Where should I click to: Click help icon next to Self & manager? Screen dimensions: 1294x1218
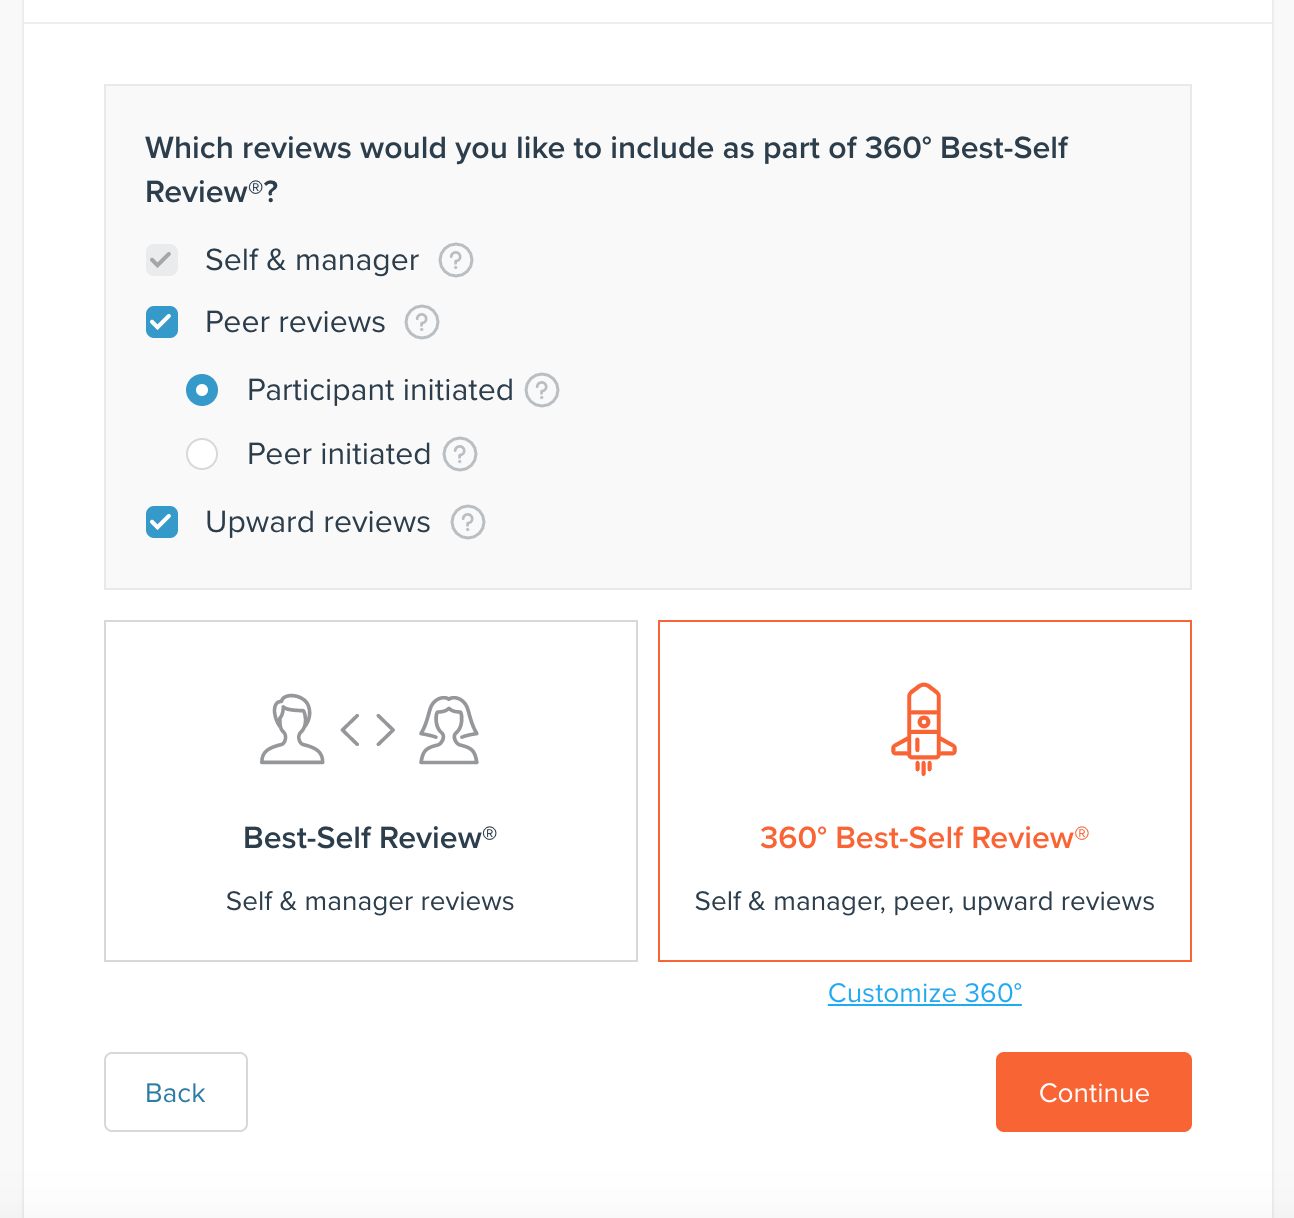tap(456, 260)
